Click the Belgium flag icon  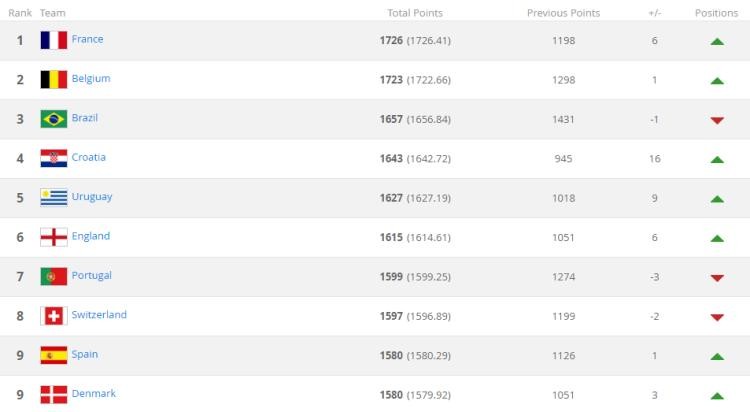(53, 79)
